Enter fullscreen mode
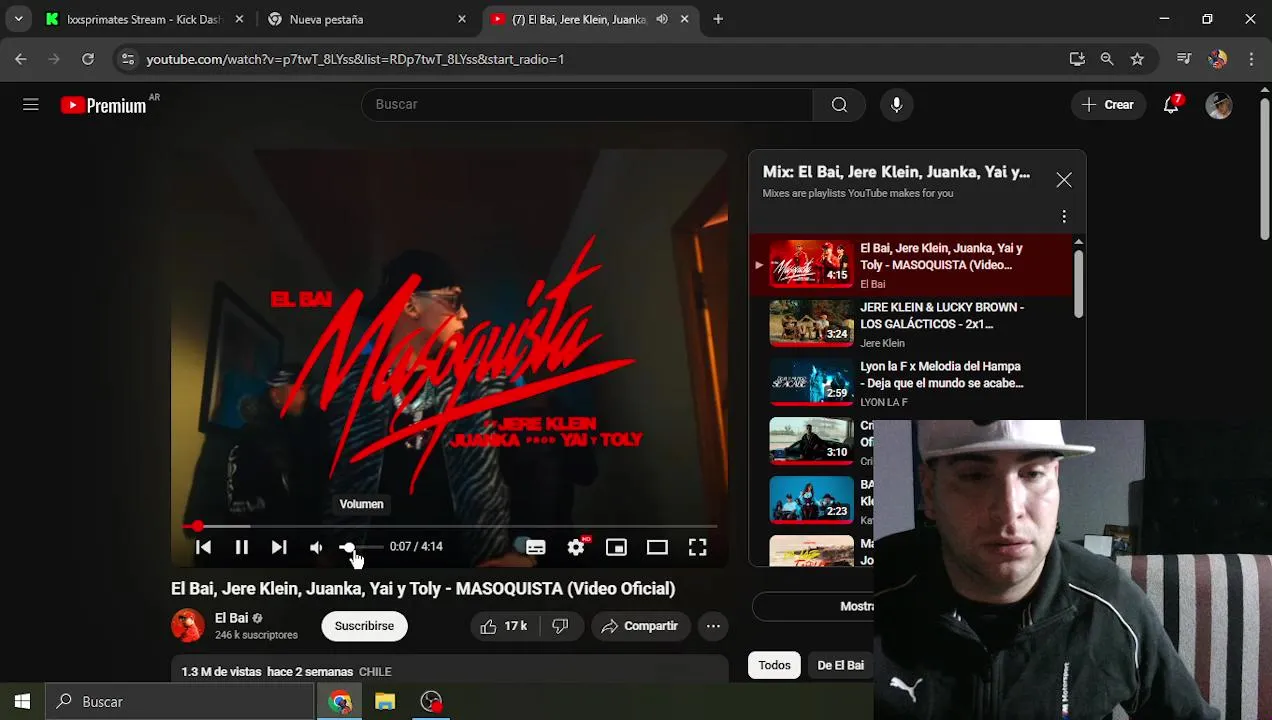The width and height of the screenshot is (1272, 720). click(697, 547)
